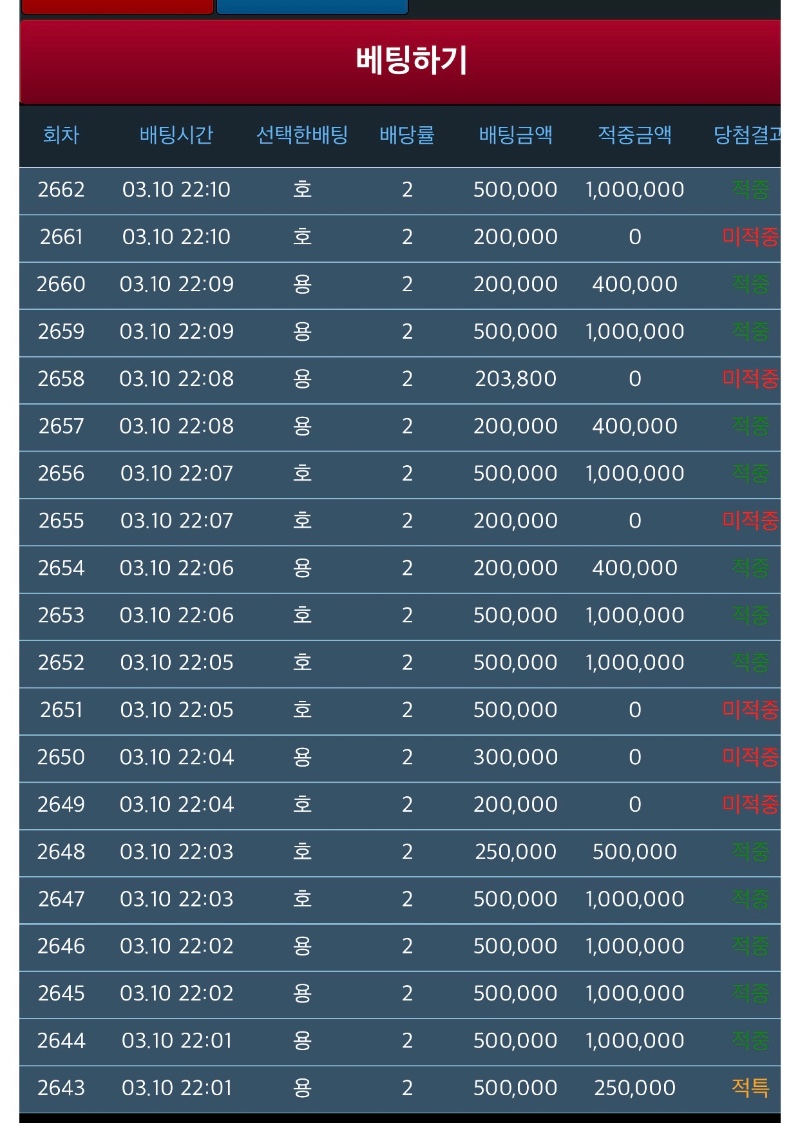
Task: Click the 미적중 result for round 2661
Action: click(750, 237)
